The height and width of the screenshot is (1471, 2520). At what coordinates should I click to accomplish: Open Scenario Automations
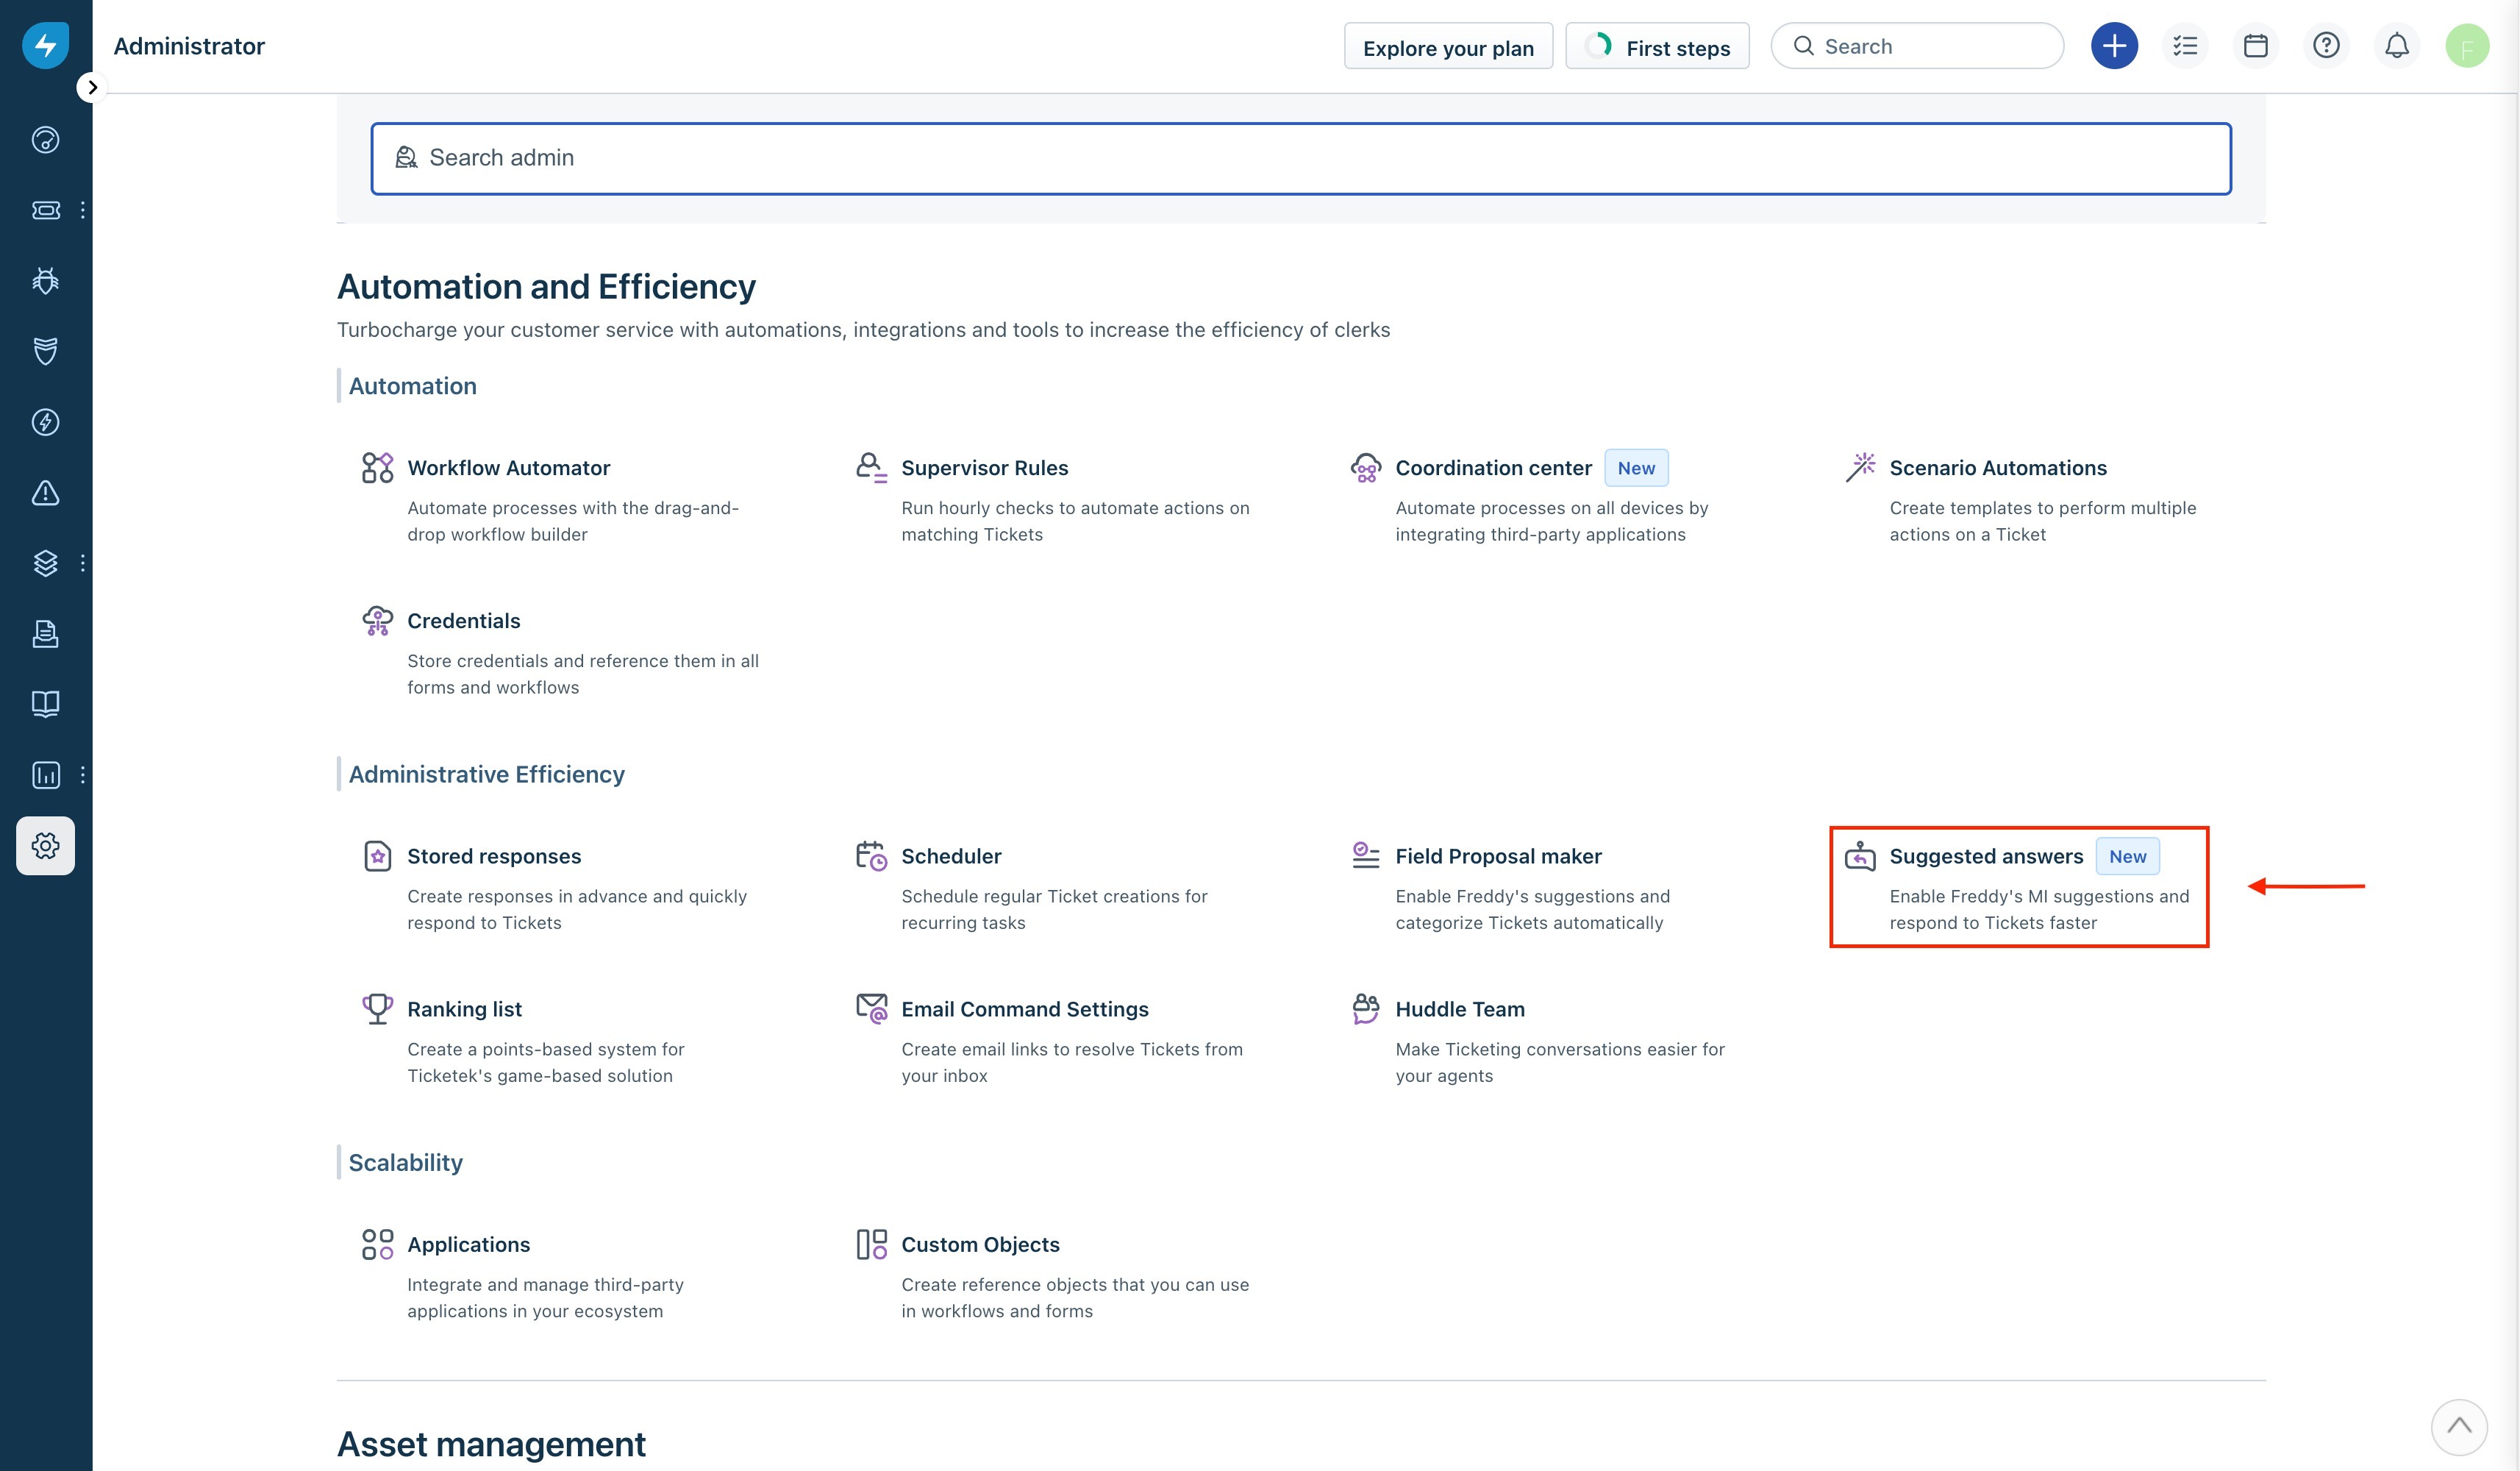[1997, 467]
